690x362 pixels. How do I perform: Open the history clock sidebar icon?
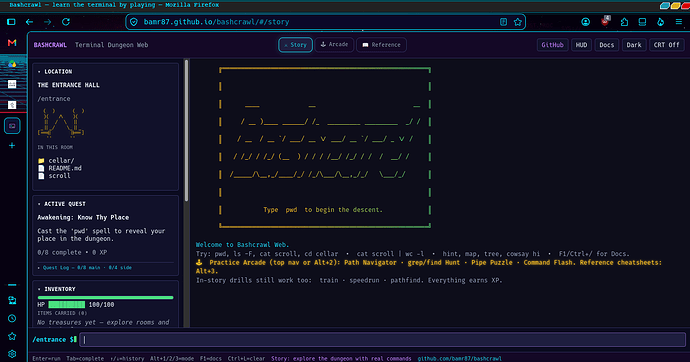click(x=12, y=318)
